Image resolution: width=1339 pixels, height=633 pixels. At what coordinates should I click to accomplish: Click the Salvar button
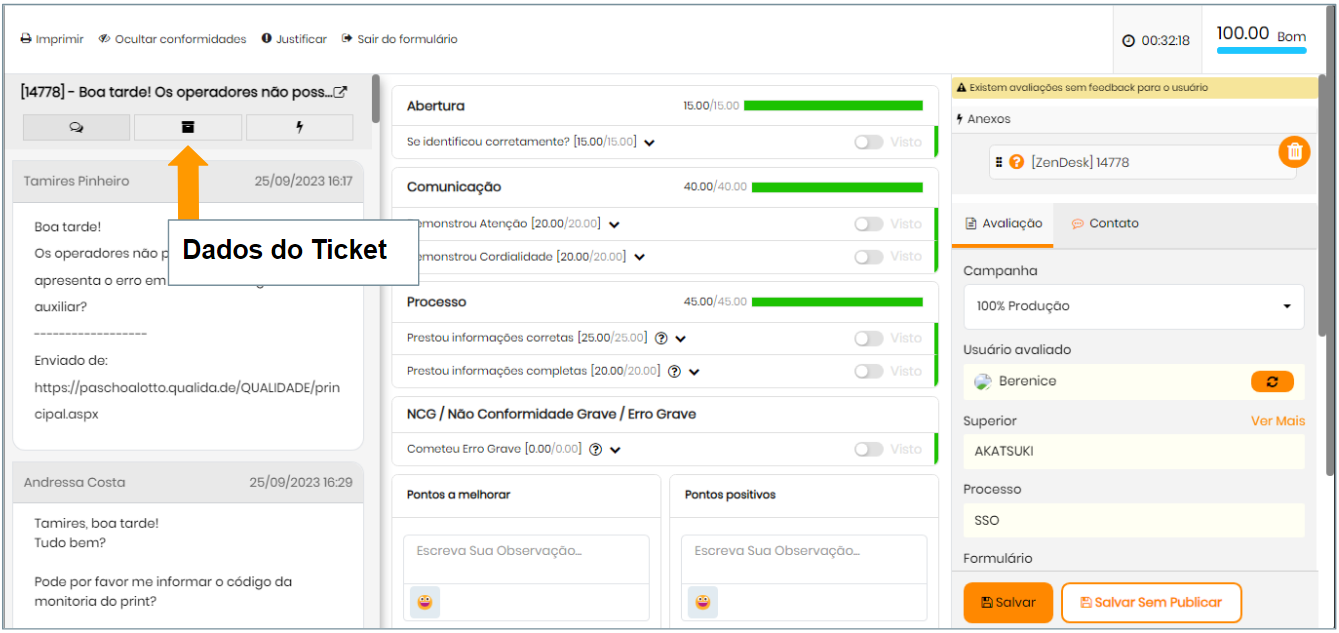tap(1008, 602)
